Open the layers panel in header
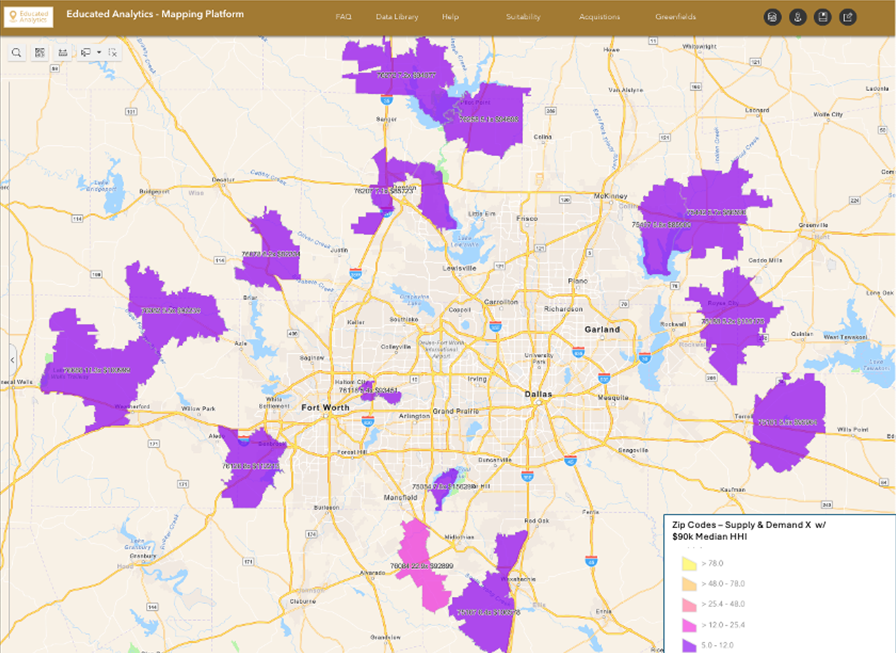 pos(772,17)
